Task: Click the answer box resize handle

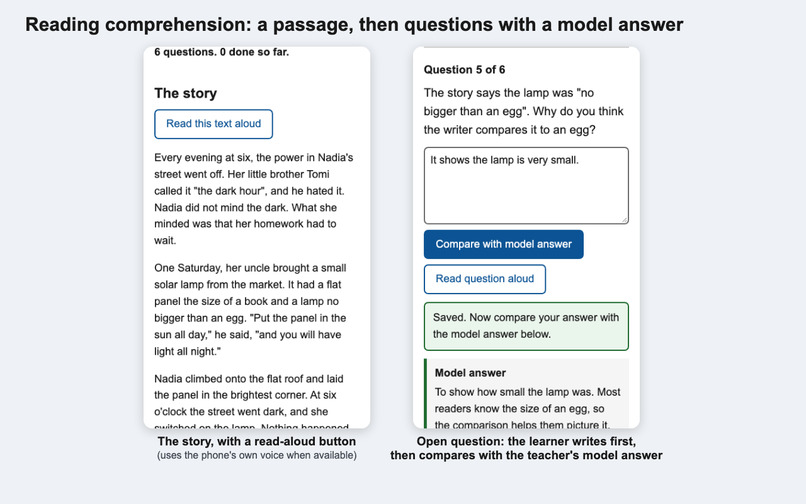Action: click(x=625, y=220)
